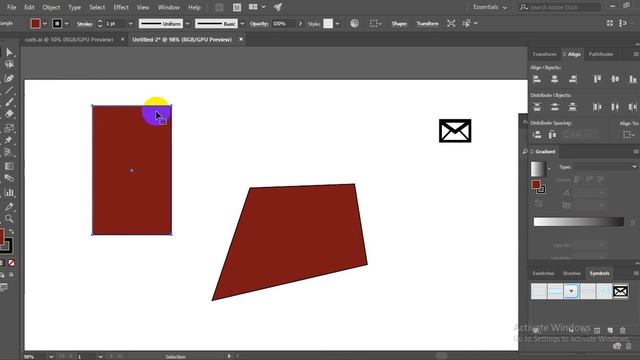Open the Window menu
Image resolution: width=640 pixels, height=360 pixels.
click(x=169, y=7)
